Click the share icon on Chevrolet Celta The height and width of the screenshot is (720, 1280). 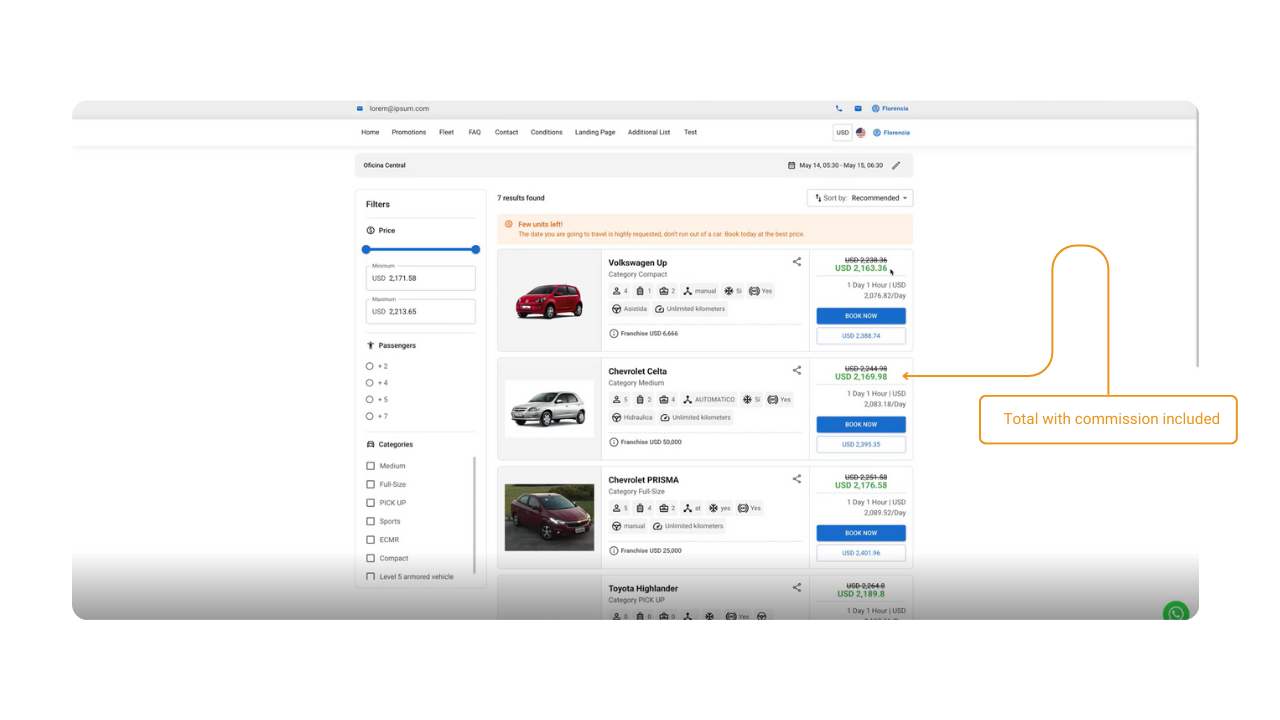(x=797, y=370)
